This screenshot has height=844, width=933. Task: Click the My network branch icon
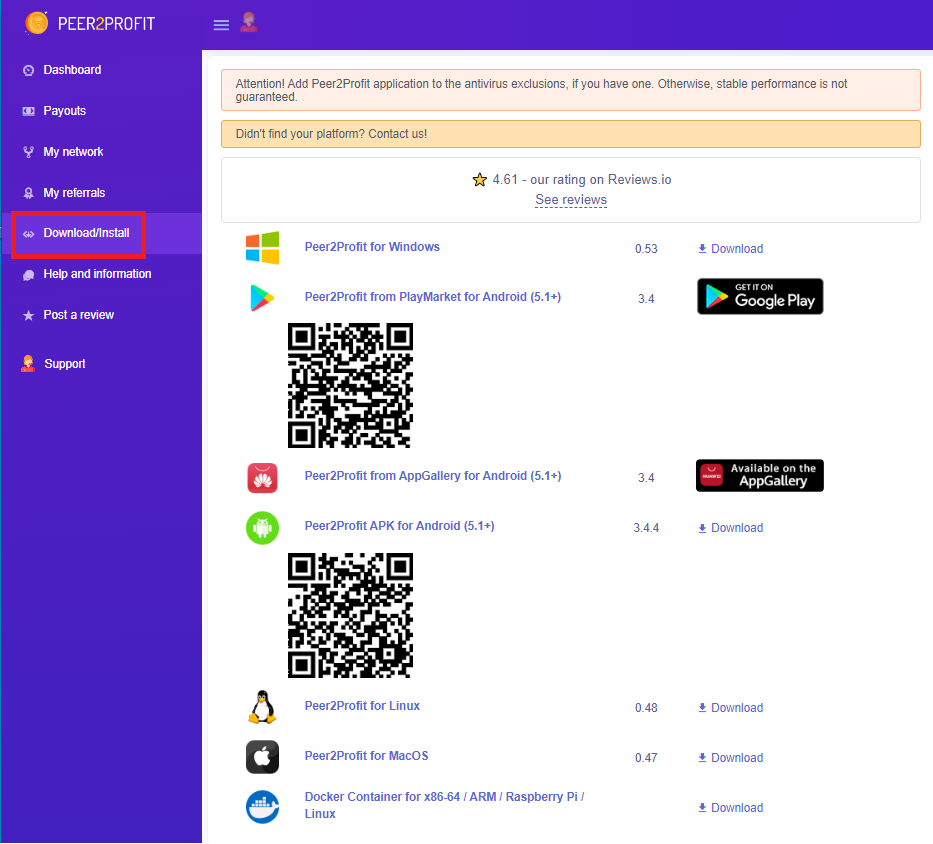29,152
